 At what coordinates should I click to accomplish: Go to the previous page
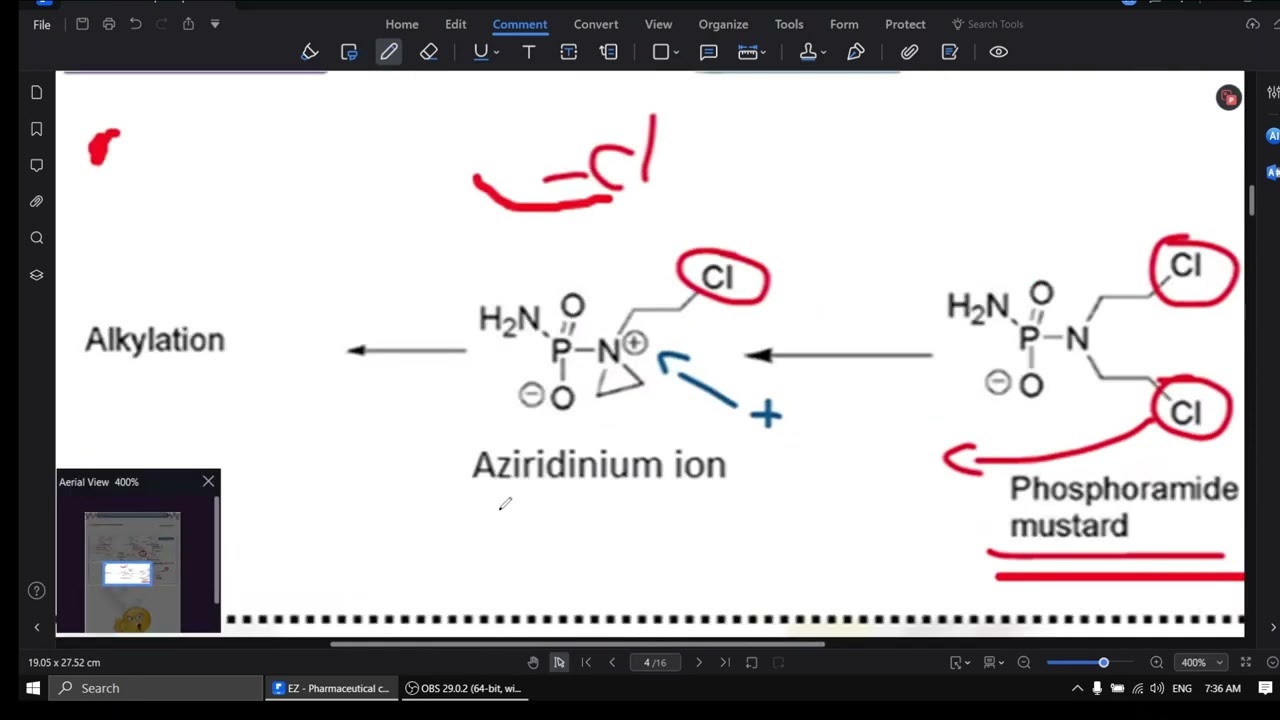pyautogui.click(x=612, y=662)
